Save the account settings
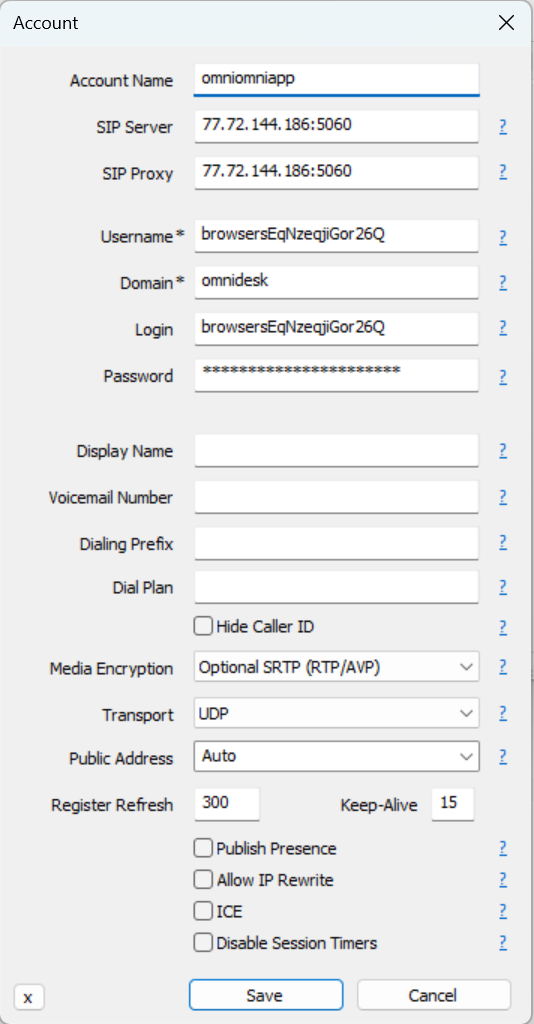 [x=266, y=995]
